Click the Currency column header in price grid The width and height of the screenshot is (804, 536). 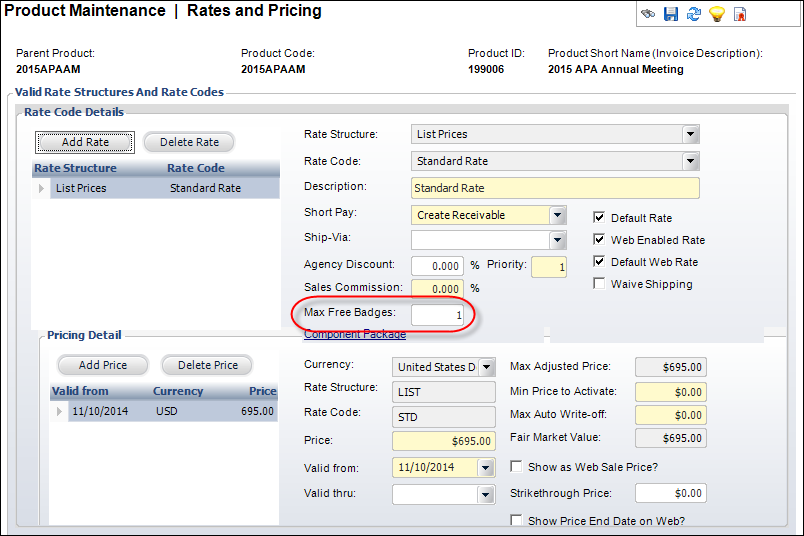click(x=178, y=391)
